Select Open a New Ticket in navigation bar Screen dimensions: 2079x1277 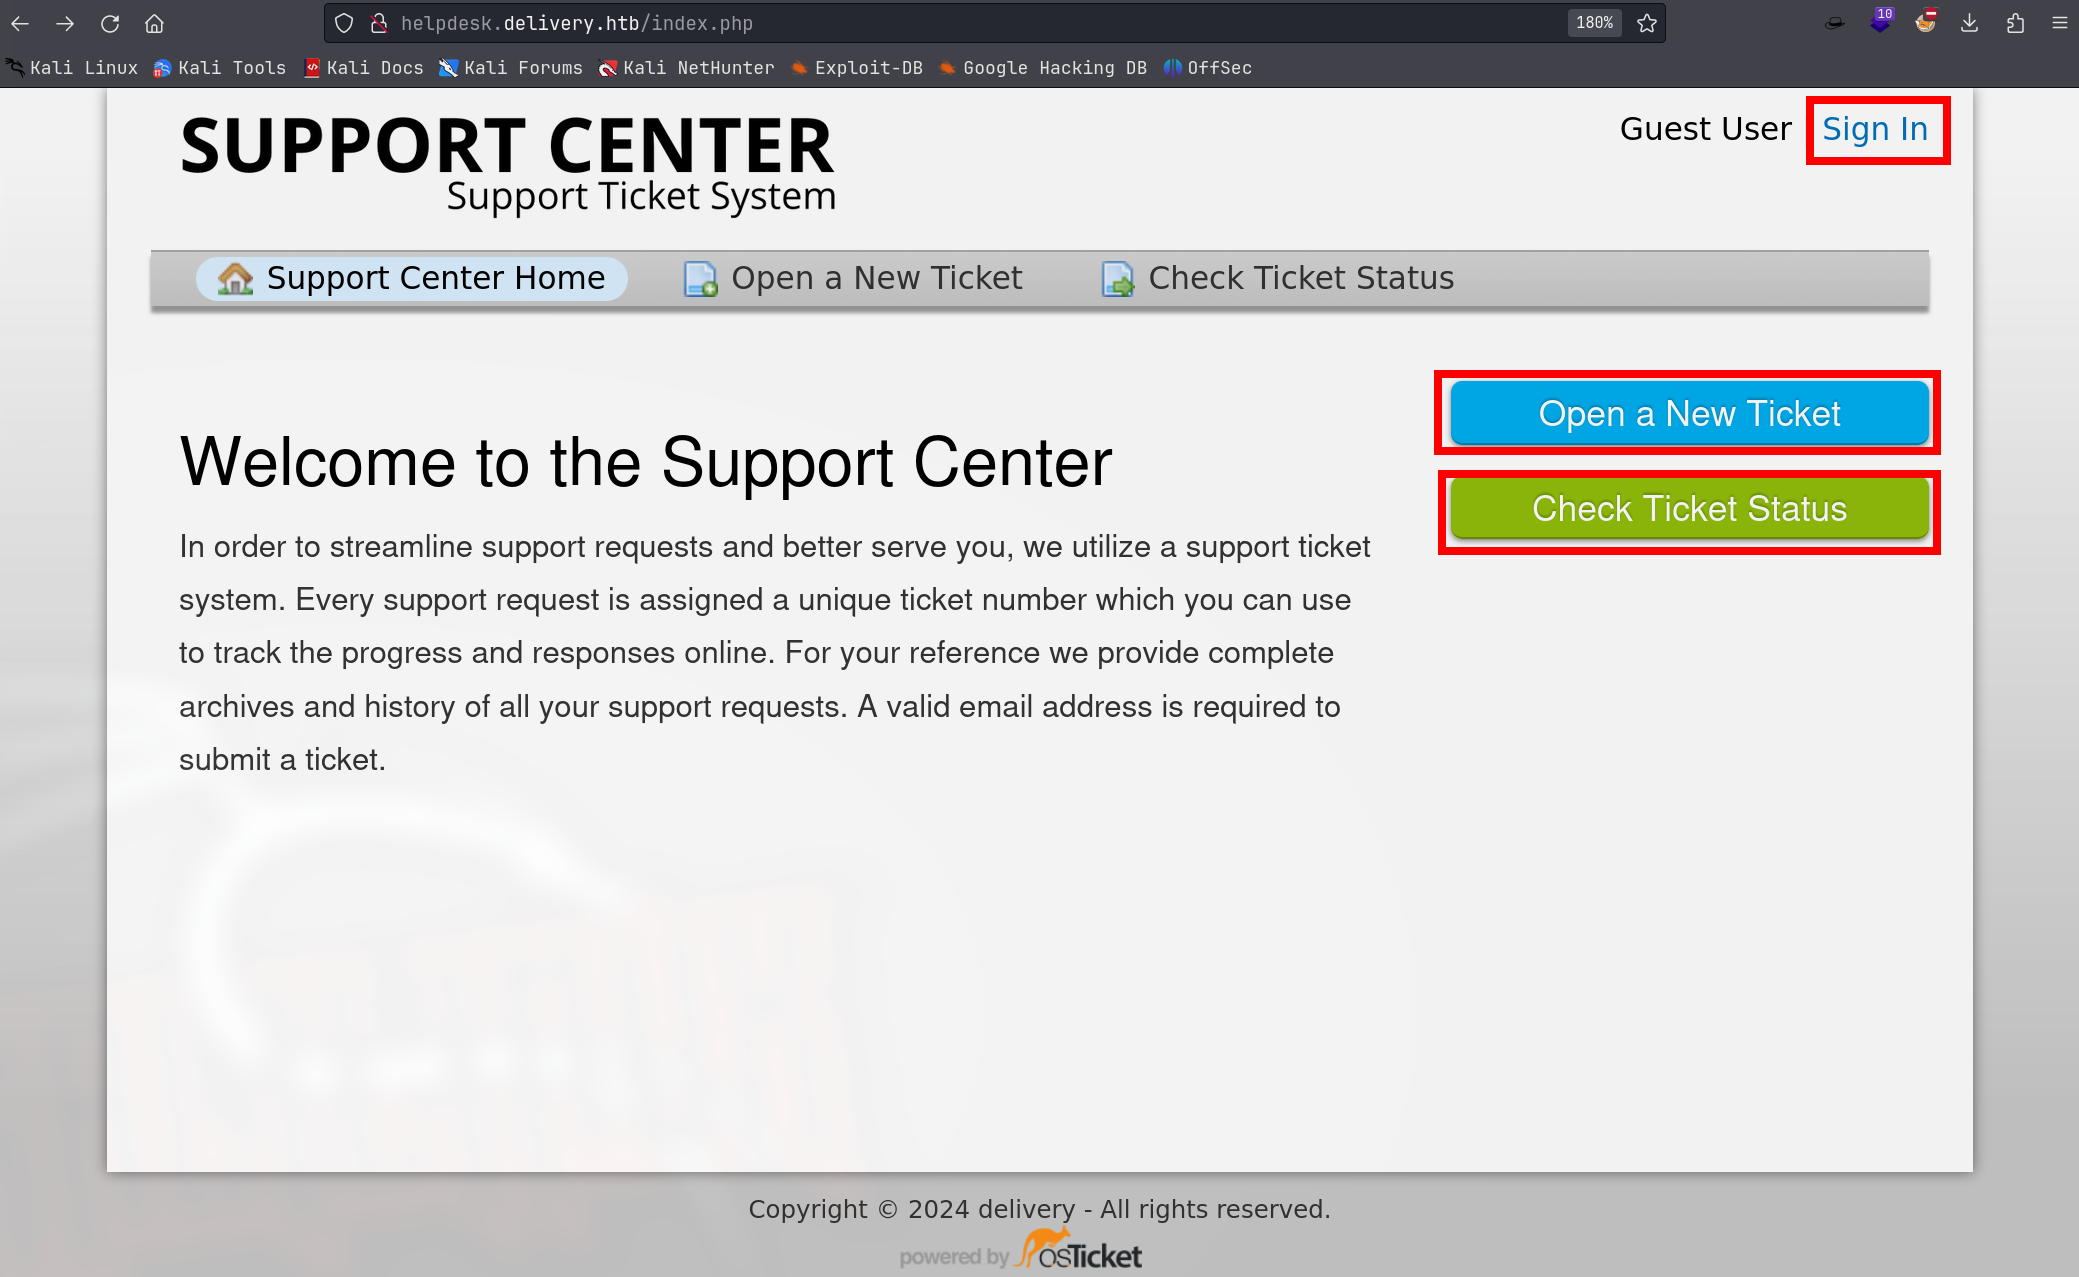click(853, 278)
